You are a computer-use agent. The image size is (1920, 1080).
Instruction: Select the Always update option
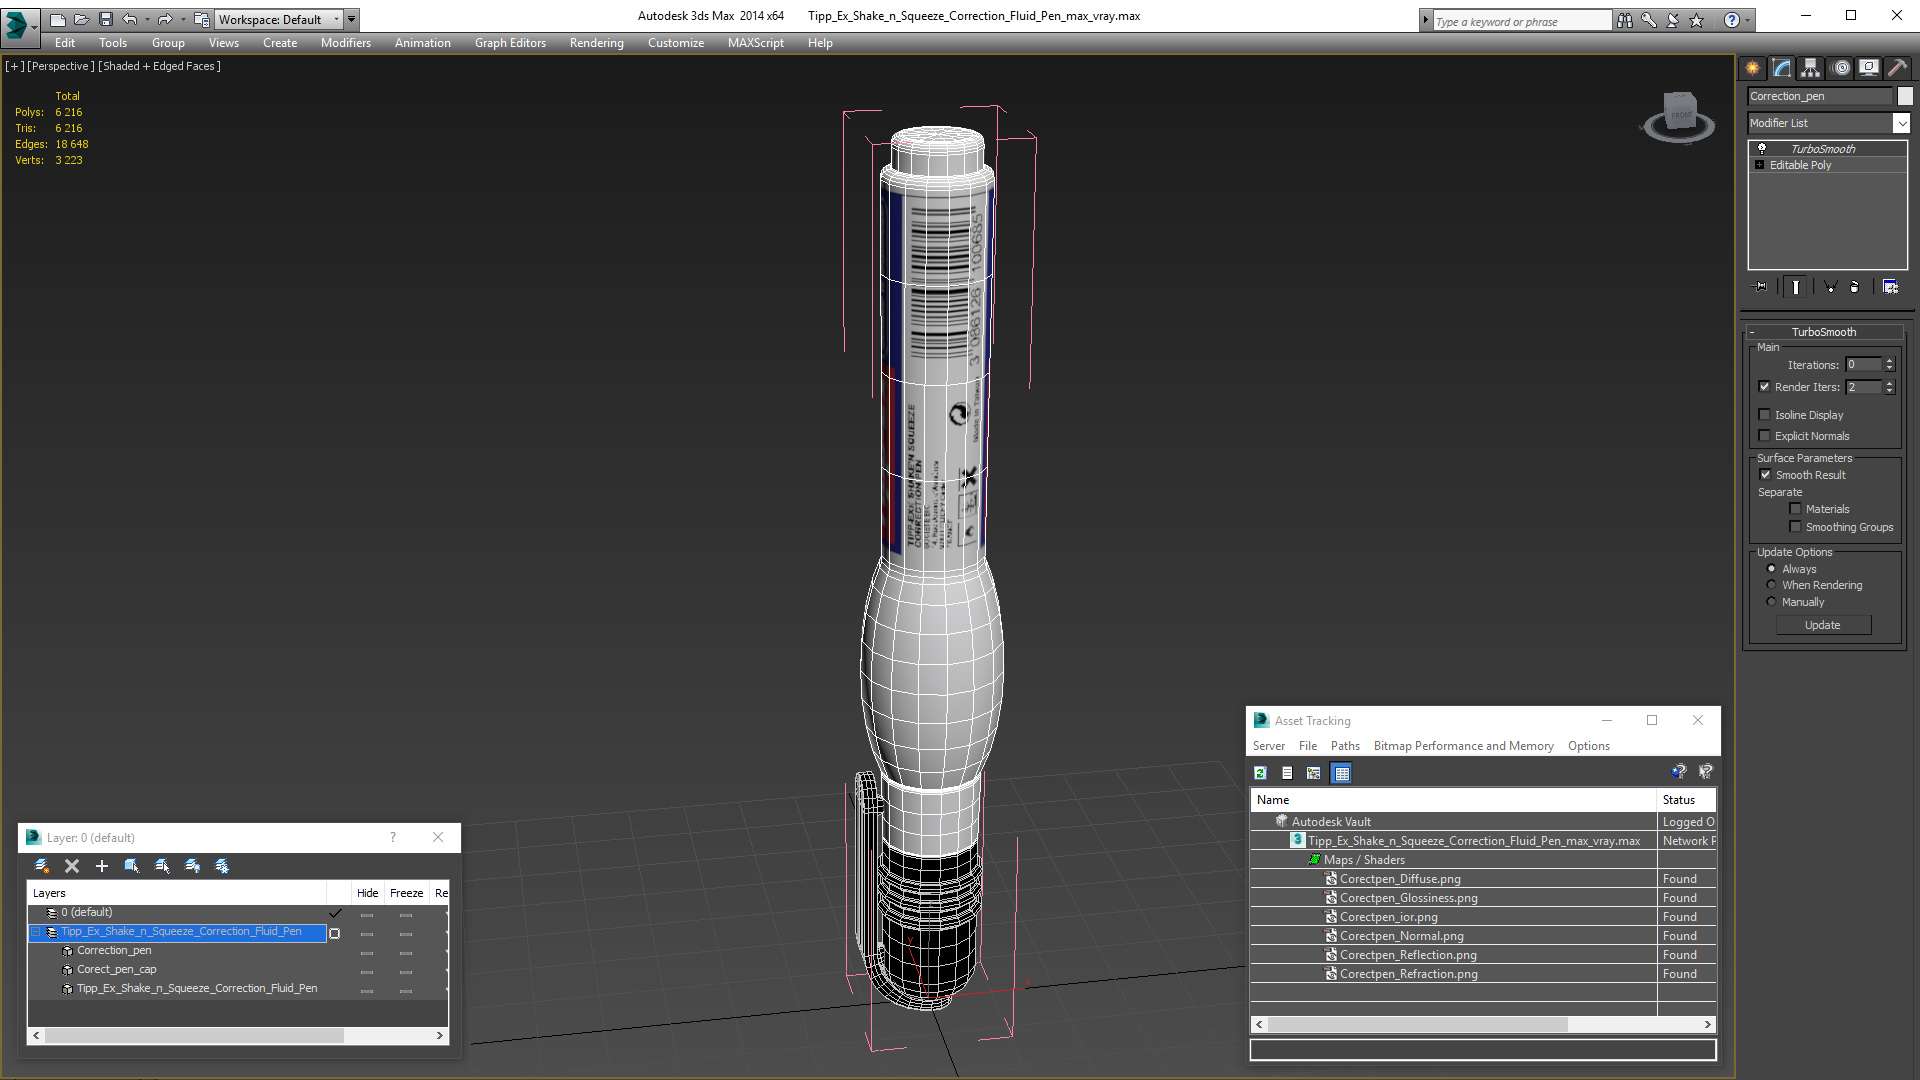pos(1771,569)
